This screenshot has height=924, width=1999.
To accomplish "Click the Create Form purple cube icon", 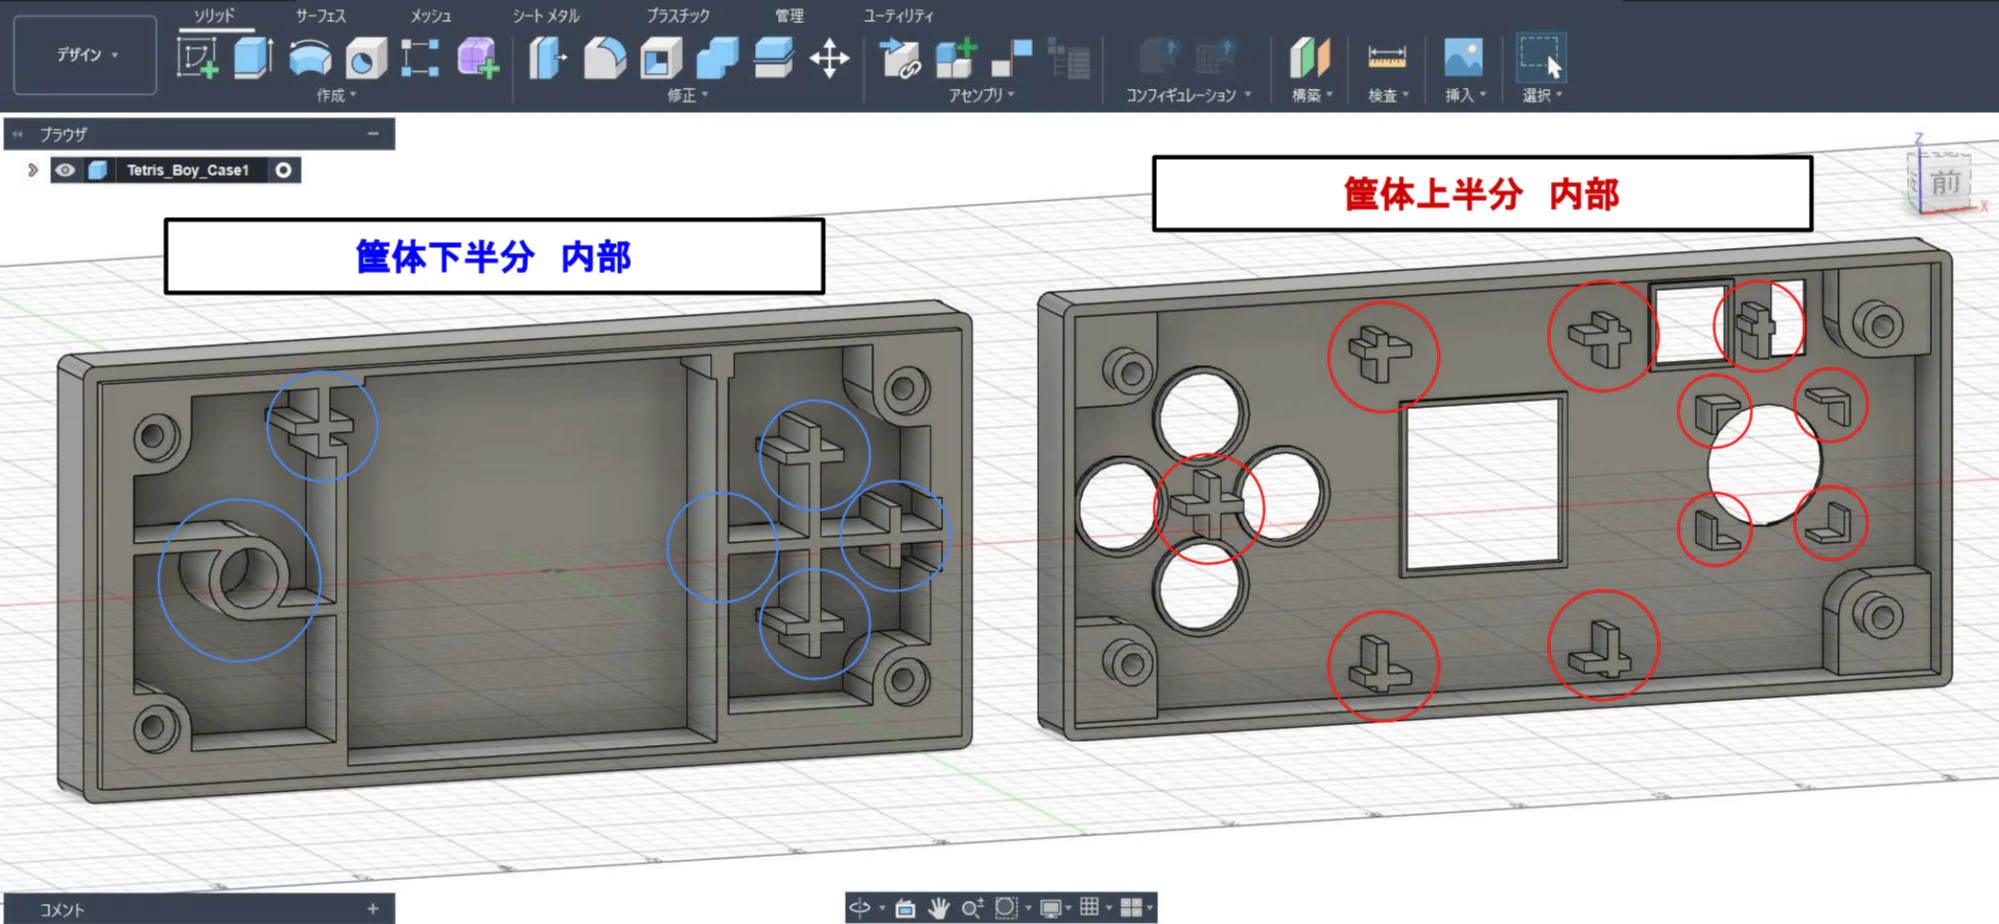I will pyautogui.click(x=478, y=58).
